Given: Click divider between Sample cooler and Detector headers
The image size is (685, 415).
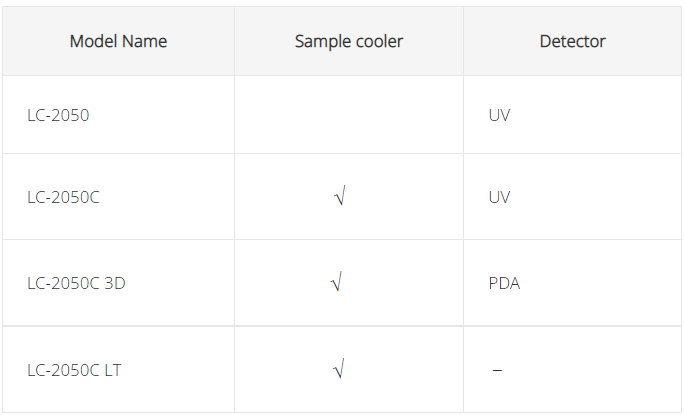Looking at the screenshot, I should tap(463, 41).
